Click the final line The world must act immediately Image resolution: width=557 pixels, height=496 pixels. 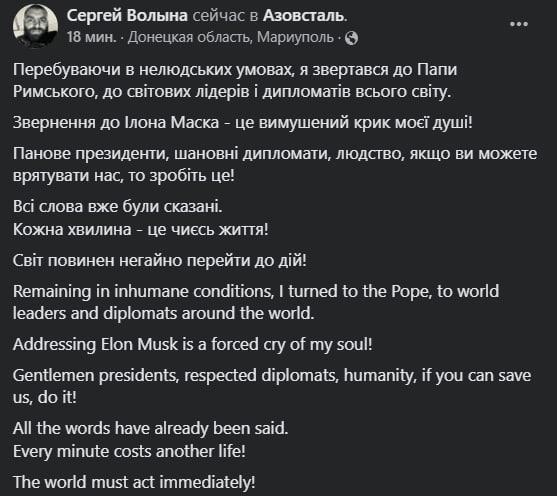134,482
